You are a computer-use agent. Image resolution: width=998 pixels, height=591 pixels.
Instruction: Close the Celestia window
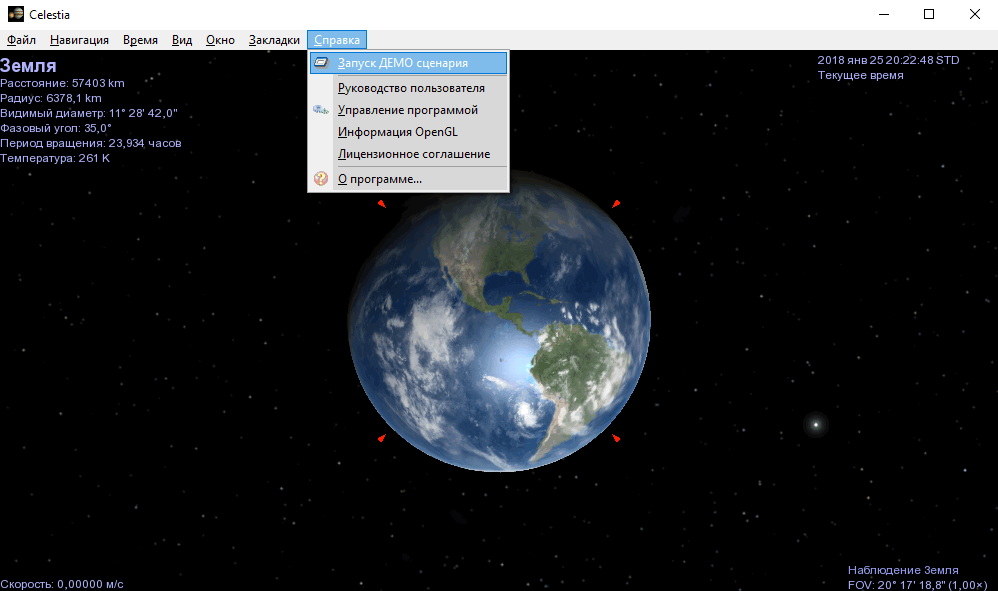click(975, 14)
